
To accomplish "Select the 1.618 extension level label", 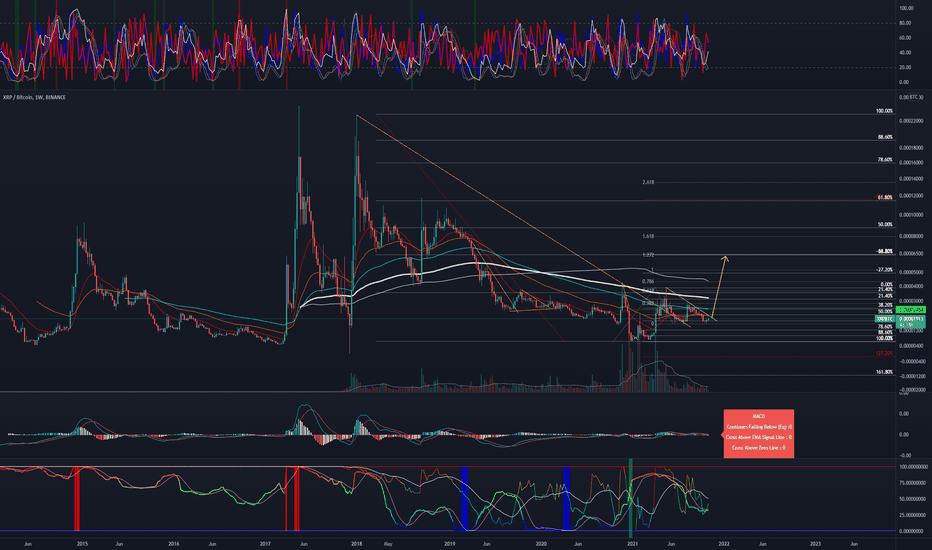I will (648, 236).
